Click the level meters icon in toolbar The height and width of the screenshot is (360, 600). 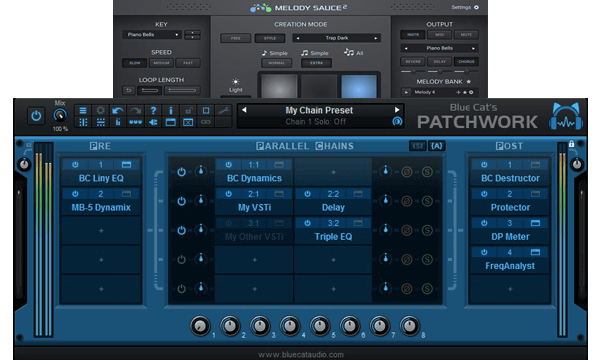(118, 122)
